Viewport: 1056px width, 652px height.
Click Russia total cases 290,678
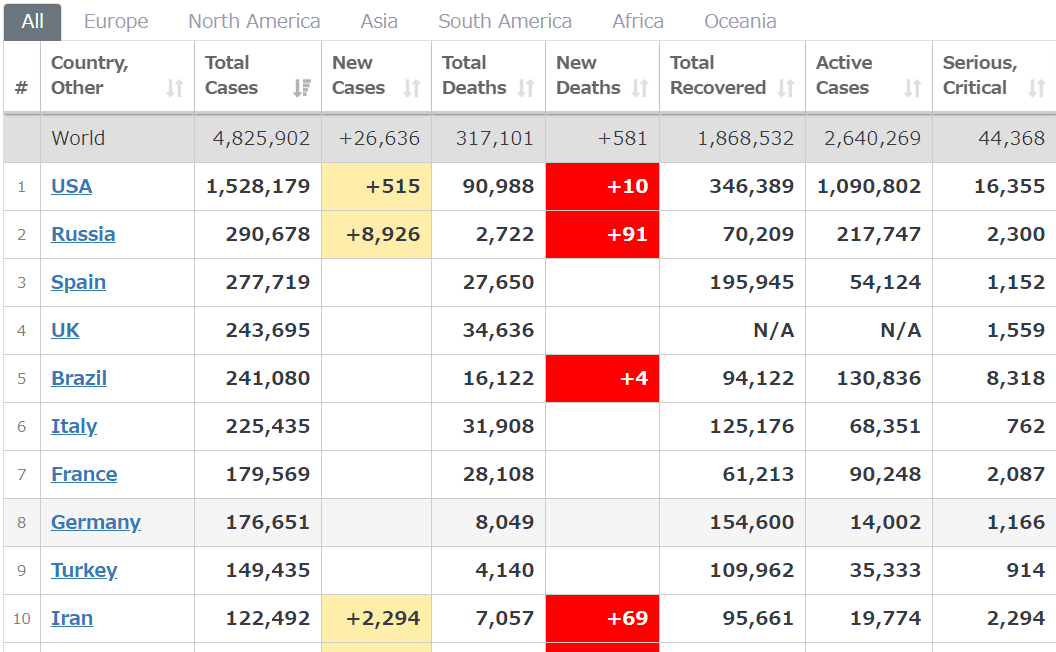point(268,234)
